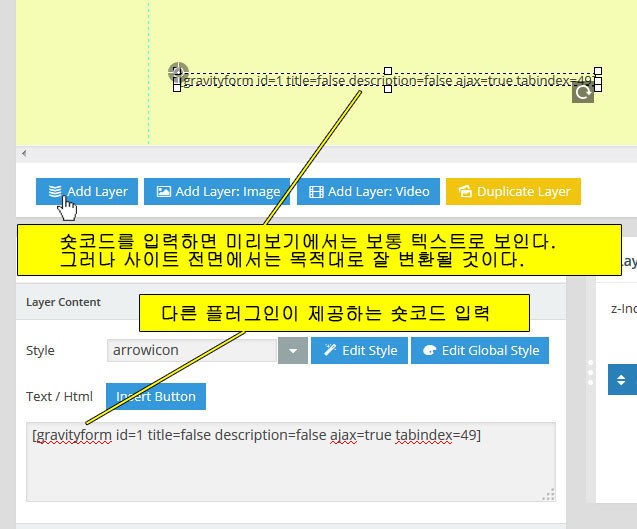This screenshot has height=529, width=637.
Task: Click the Add Layer button
Action: [87, 192]
